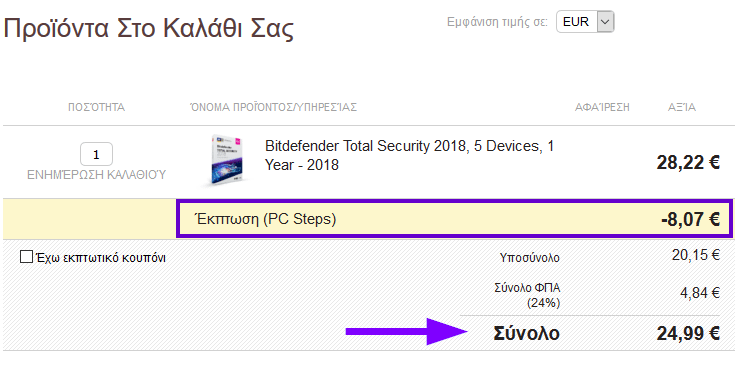Click the 28,22 € product price
Screen dimensions: 742x365
point(688,163)
